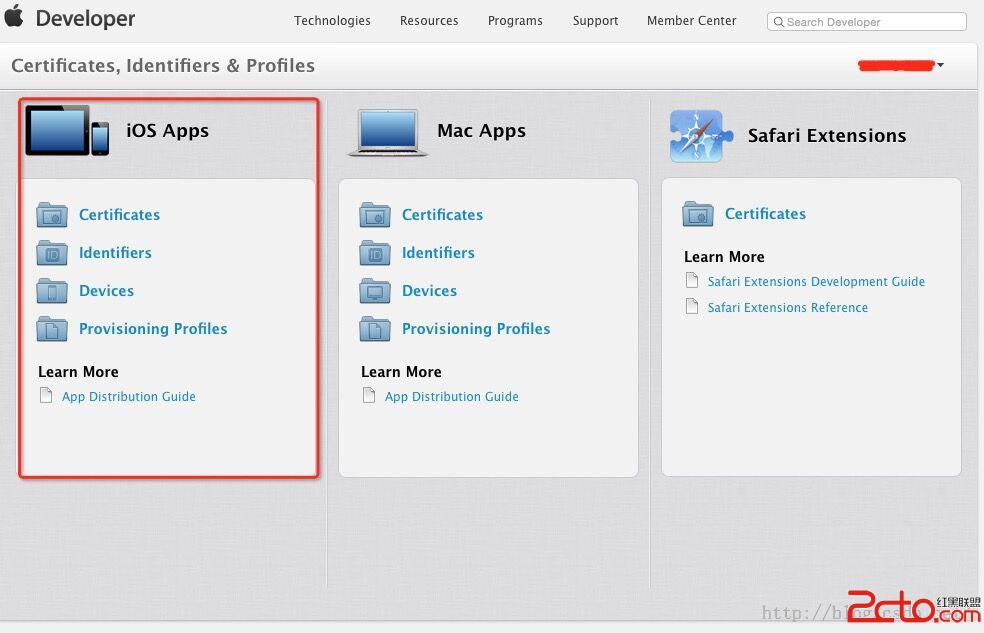984x633 pixels.
Task: Click the Developer title link
Action: point(85,19)
